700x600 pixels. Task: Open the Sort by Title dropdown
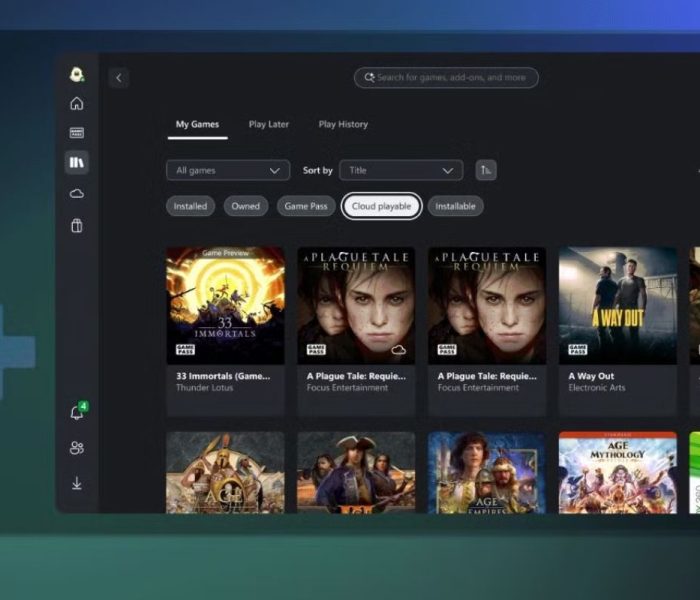pos(401,170)
